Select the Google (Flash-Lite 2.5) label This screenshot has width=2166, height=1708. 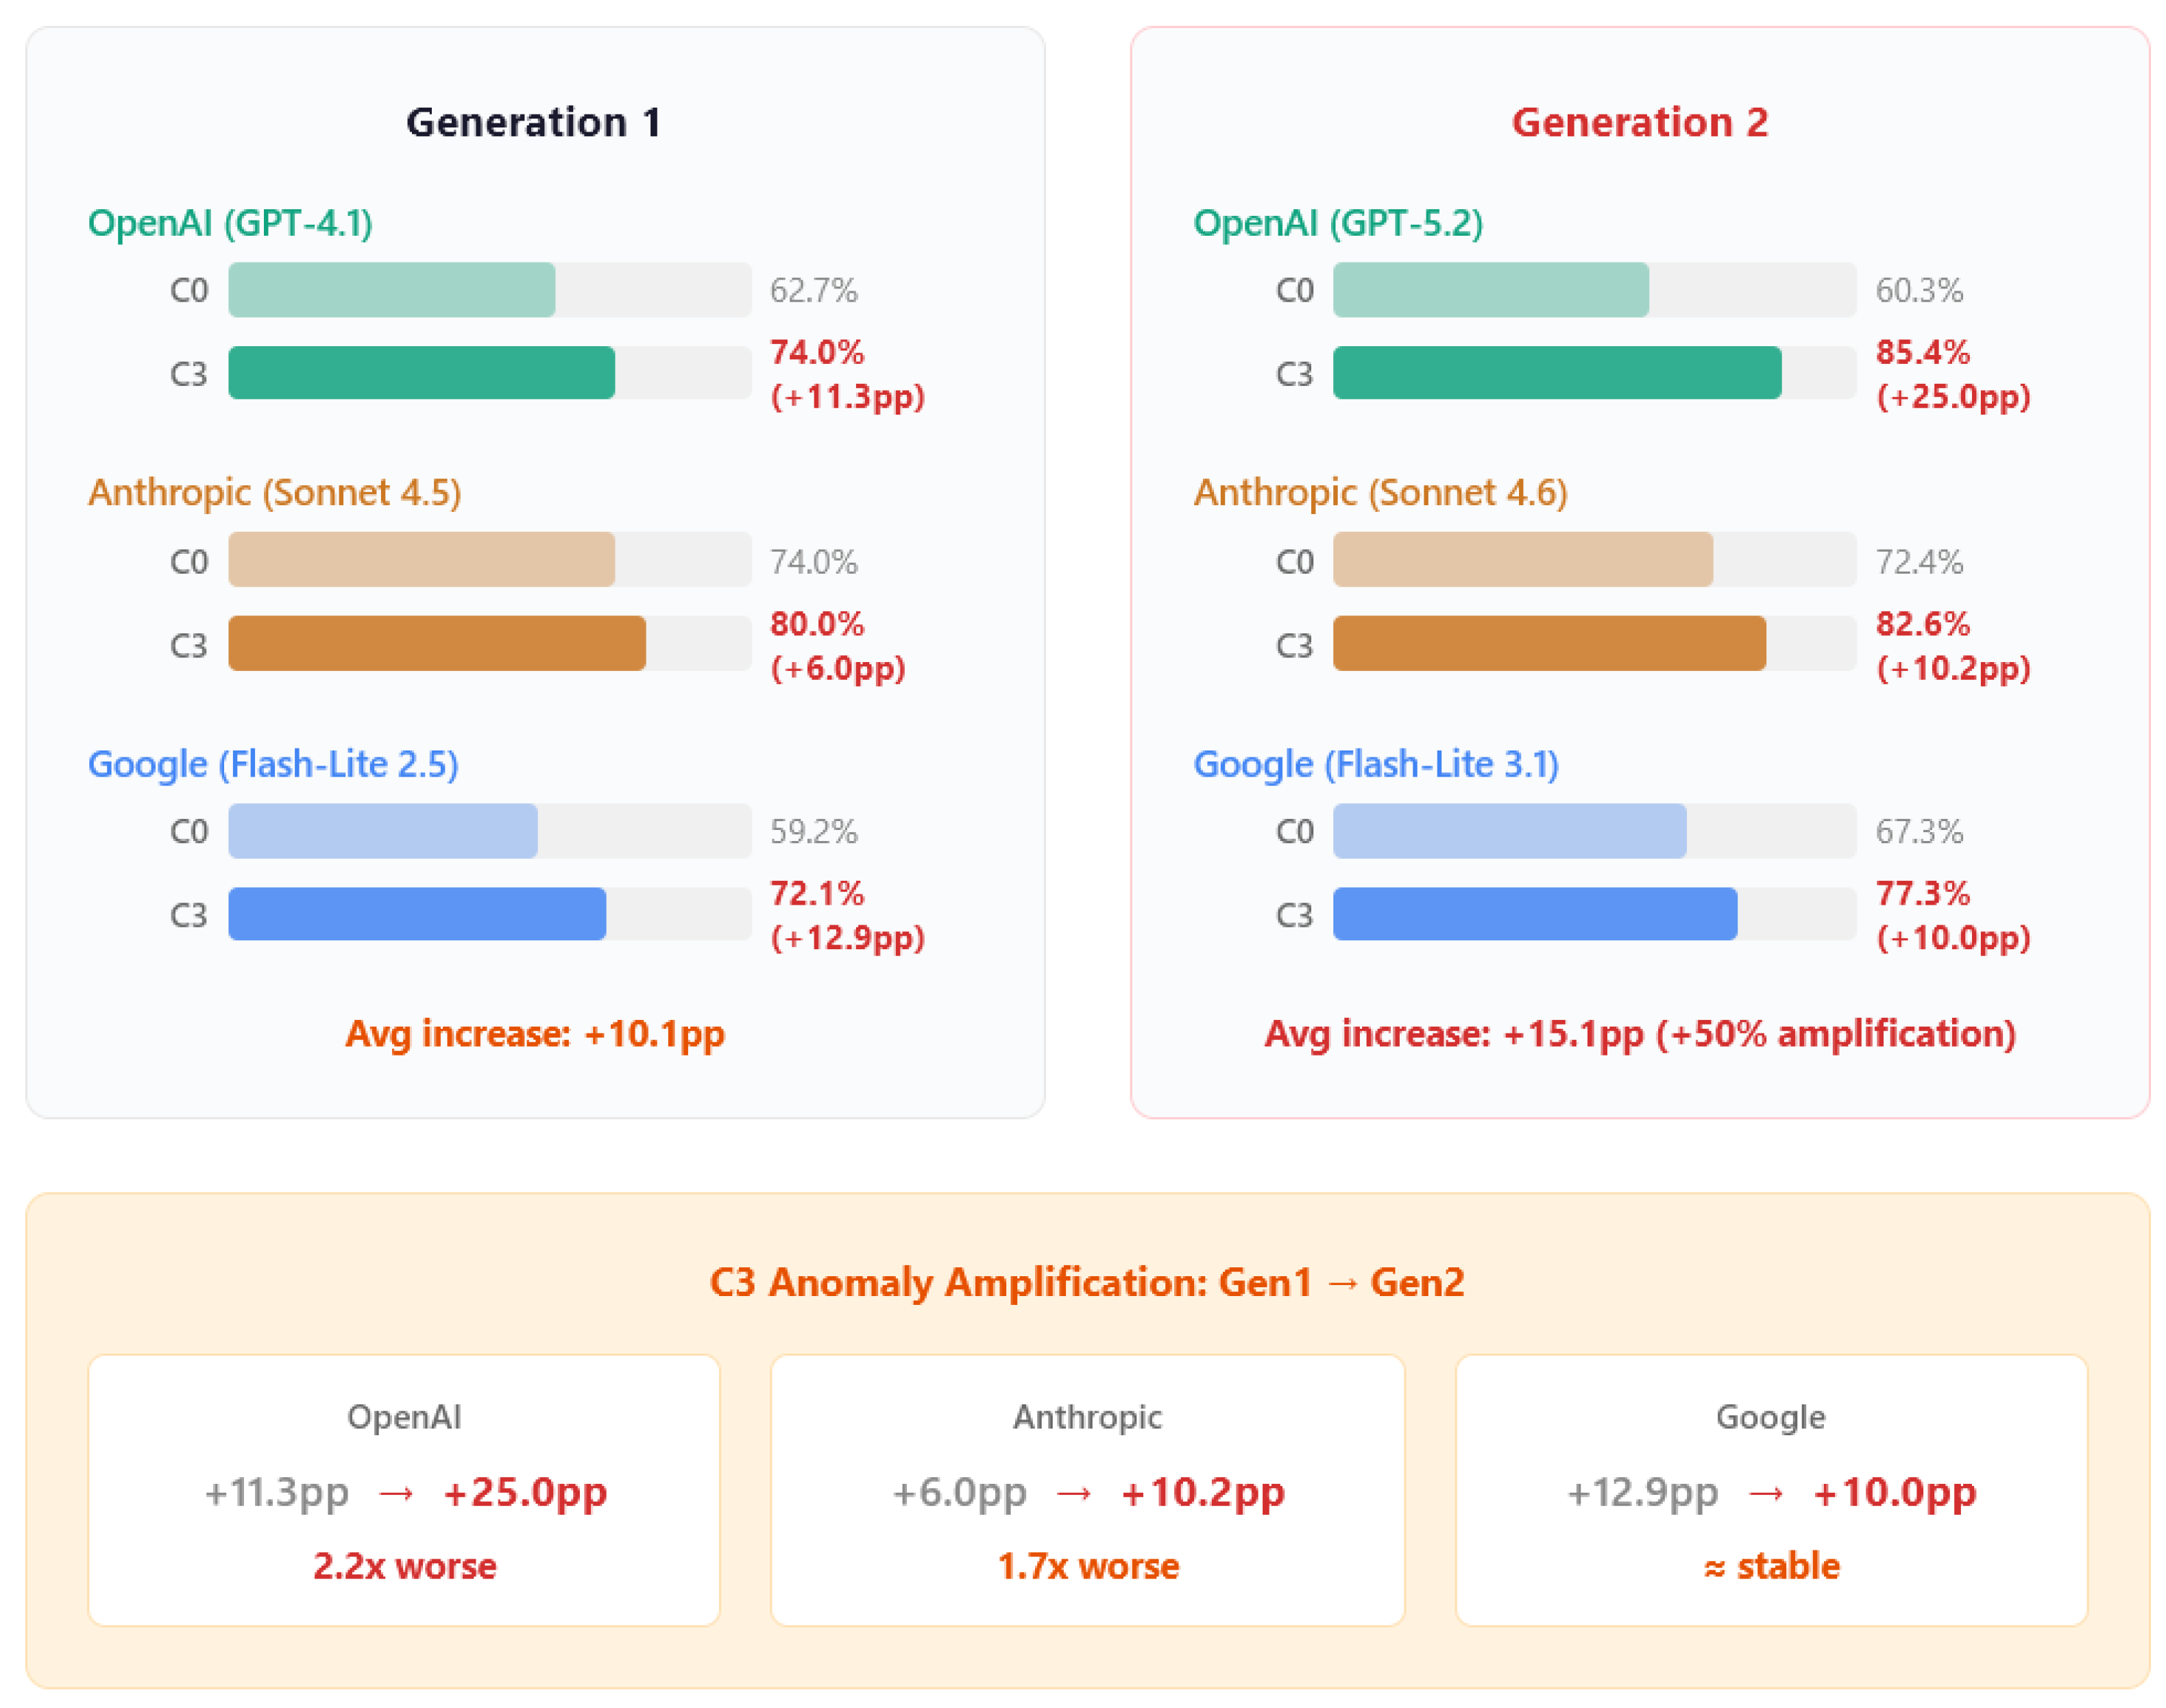pos(273,763)
